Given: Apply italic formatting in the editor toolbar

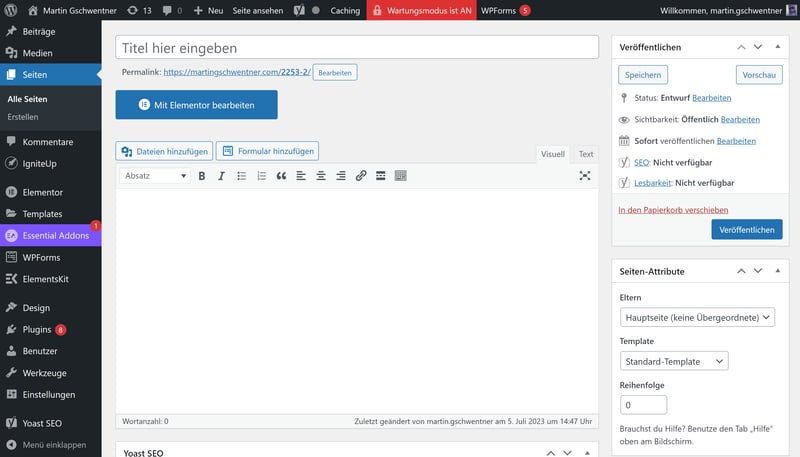Looking at the screenshot, I should 221,176.
